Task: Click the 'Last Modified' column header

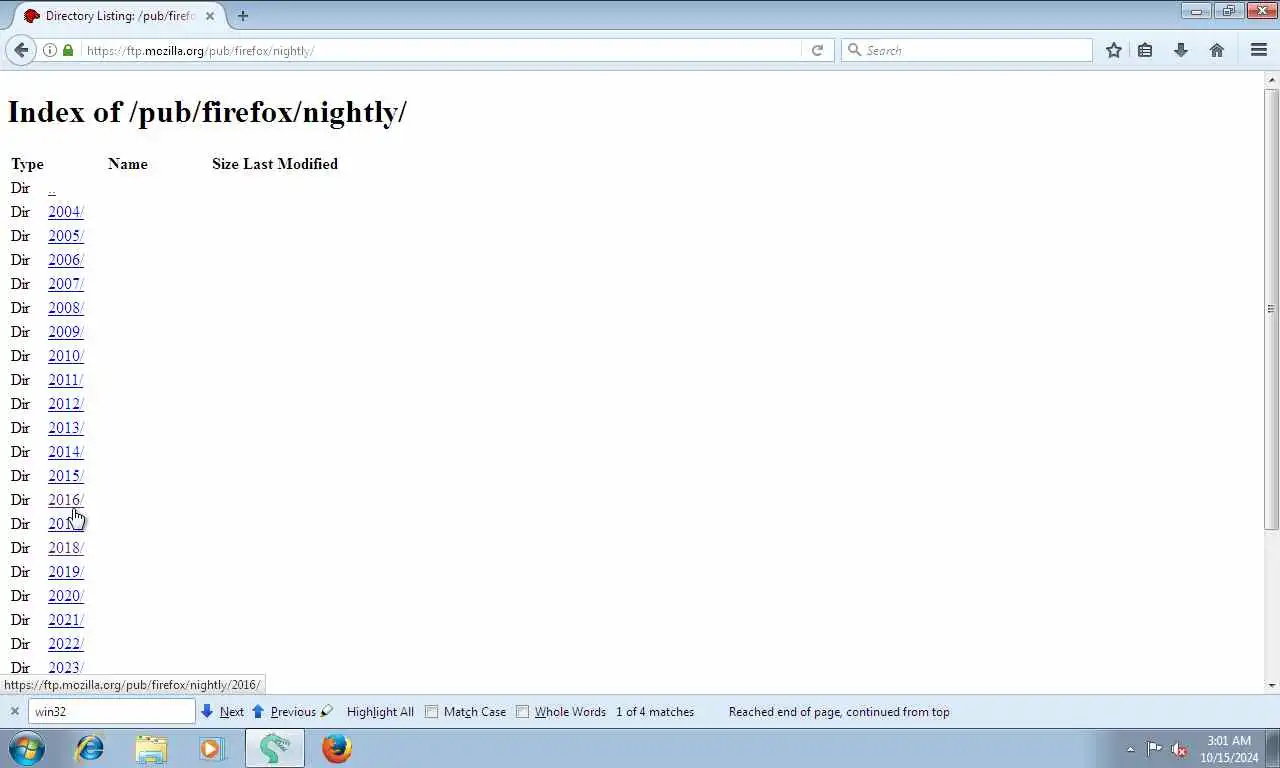Action: (290, 164)
